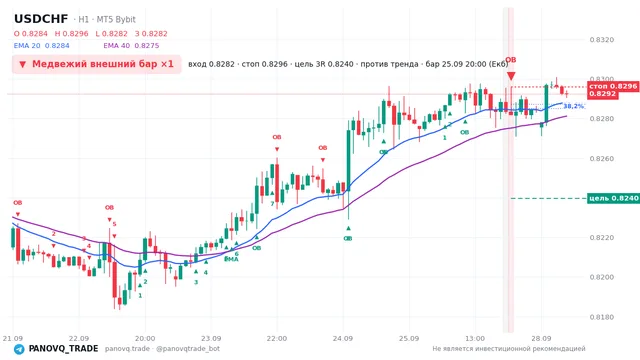Viewport: 640px width, 360px height.
Task: Click the red 0.8292 current price tag
Action: pos(602,94)
